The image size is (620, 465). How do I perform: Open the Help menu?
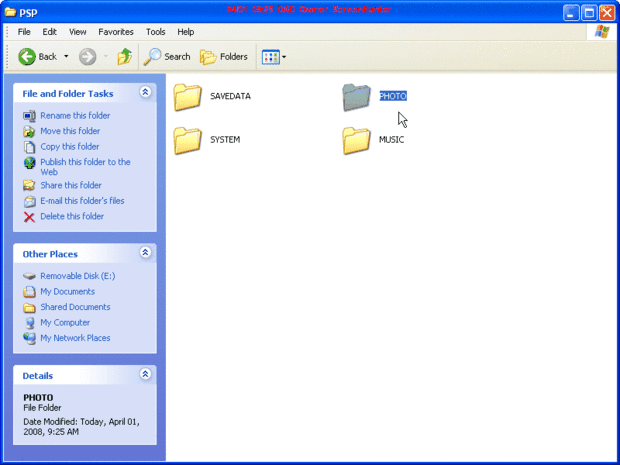[x=185, y=32]
